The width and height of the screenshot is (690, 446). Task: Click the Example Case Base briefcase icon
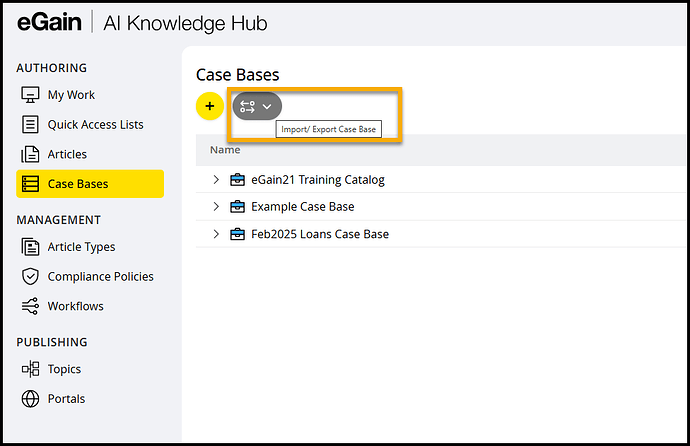238,207
